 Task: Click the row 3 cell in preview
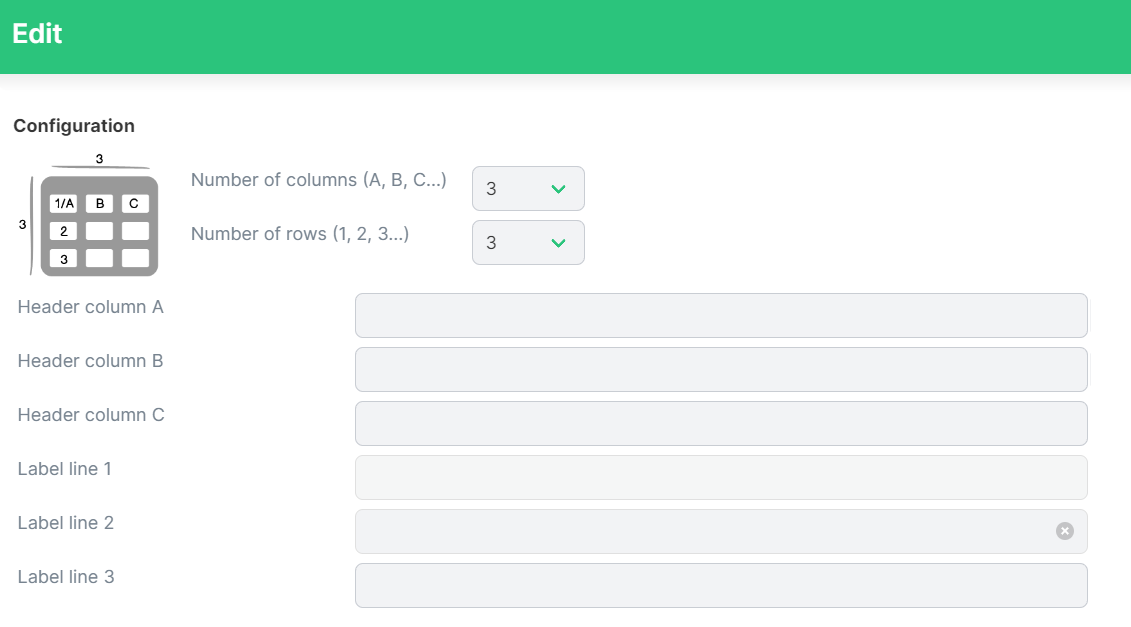coord(63,258)
